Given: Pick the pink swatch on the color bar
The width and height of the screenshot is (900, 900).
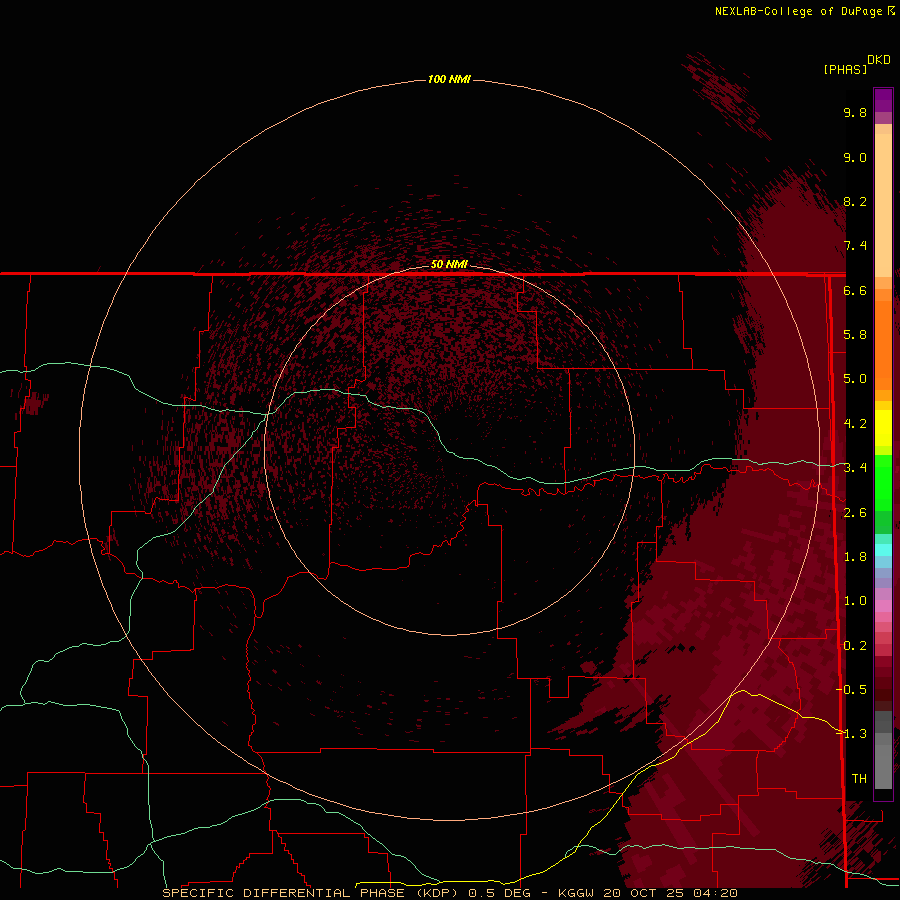Looking at the screenshot, I should coord(883,606).
